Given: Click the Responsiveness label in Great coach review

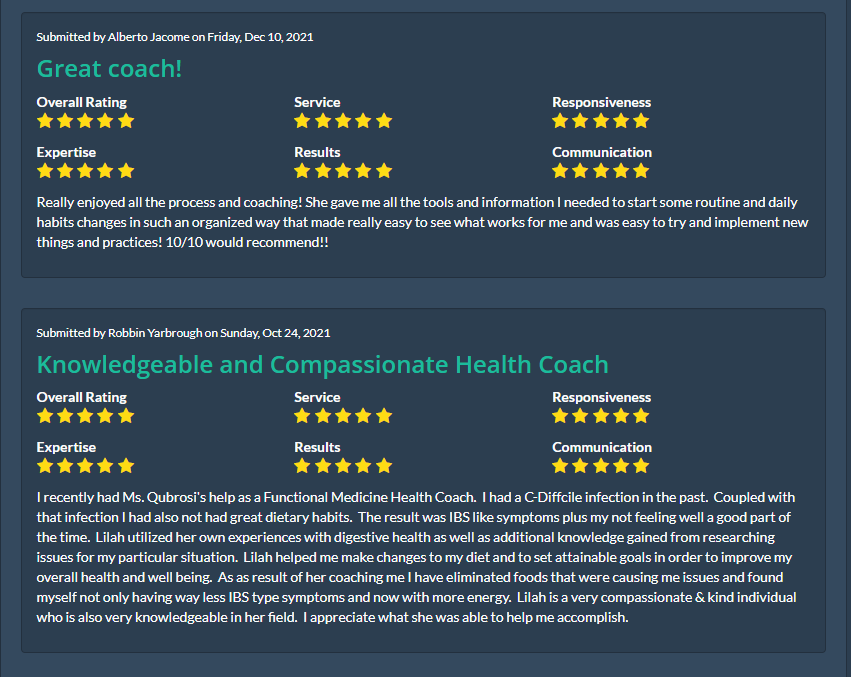Looking at the screenshot, I should pos(601,102).
